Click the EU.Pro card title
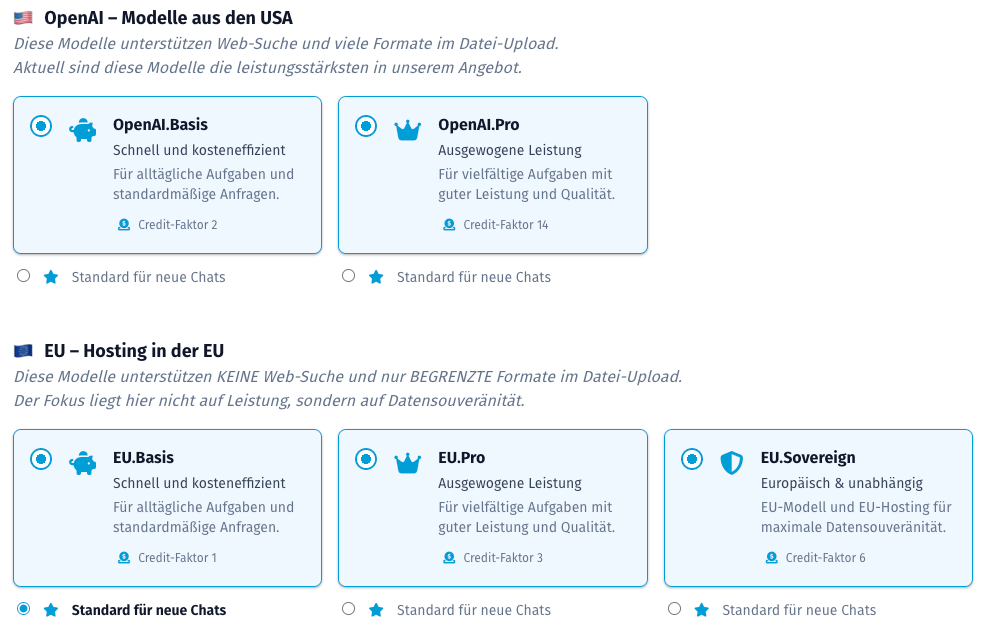The height and width of the screenshot is (635, 983). point(461,458)
